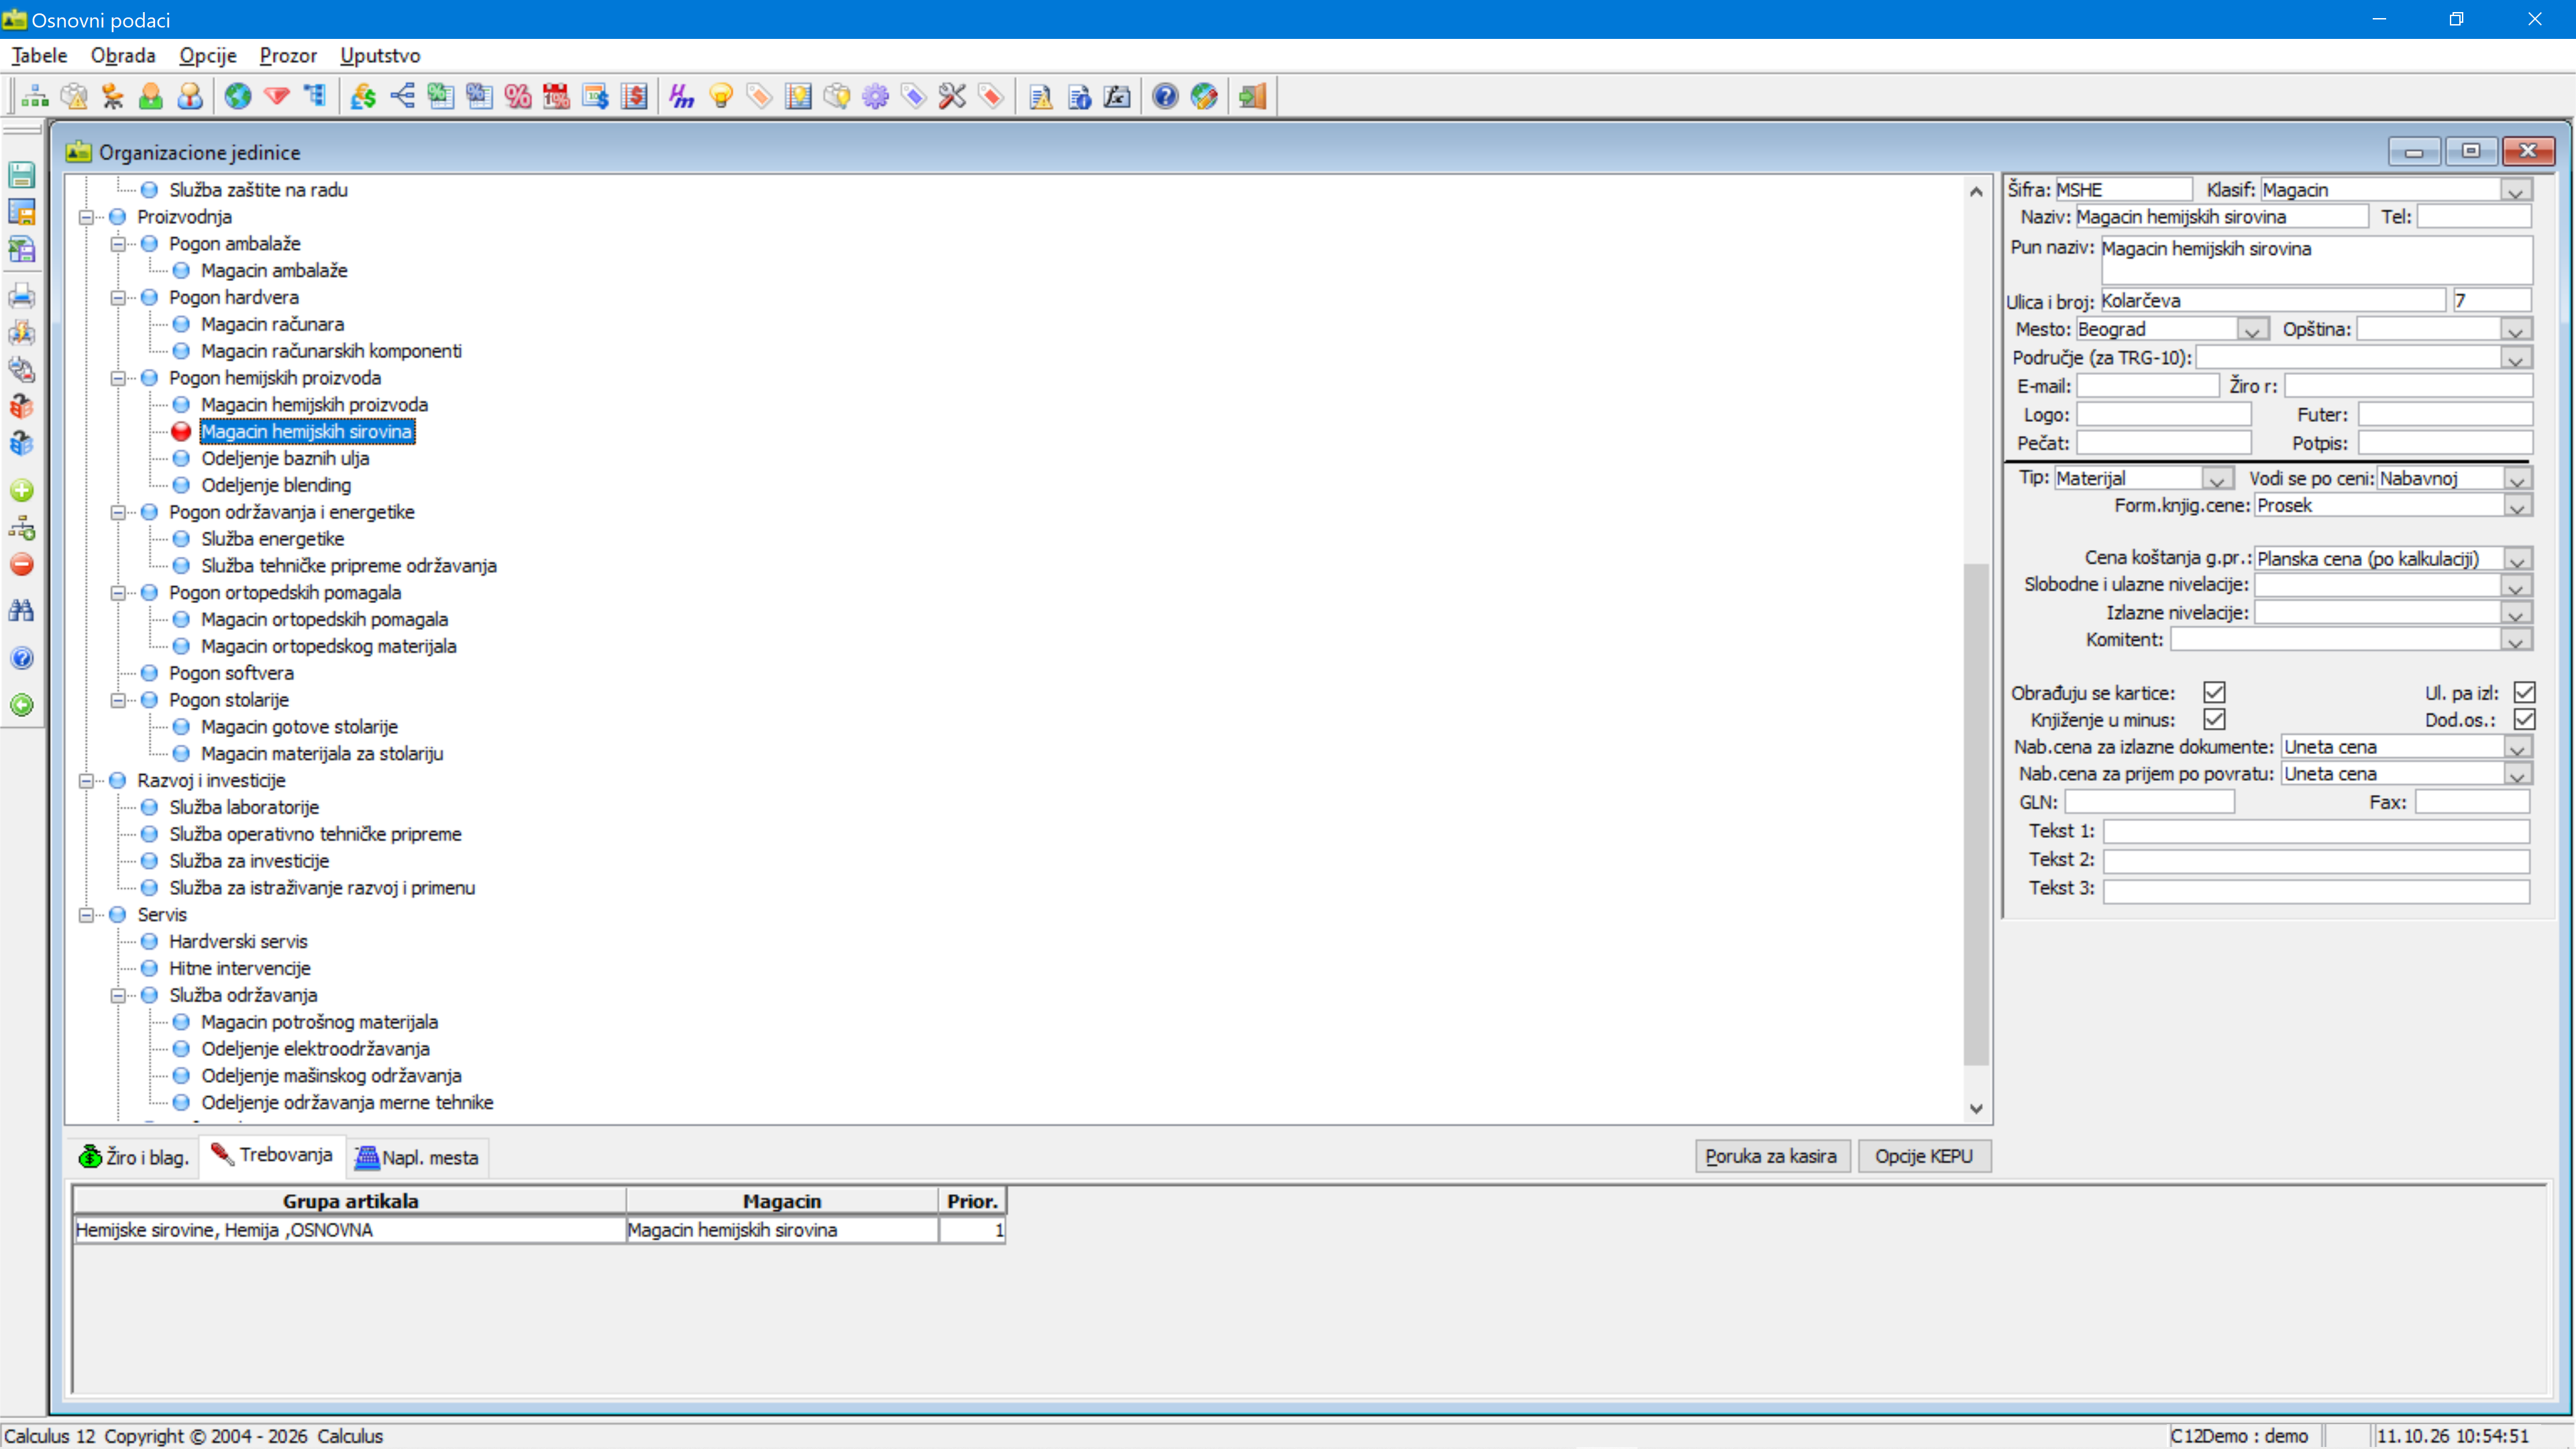
Task: Add sub-unit with the hierarchy plus icon
Action: pos(22,528)
